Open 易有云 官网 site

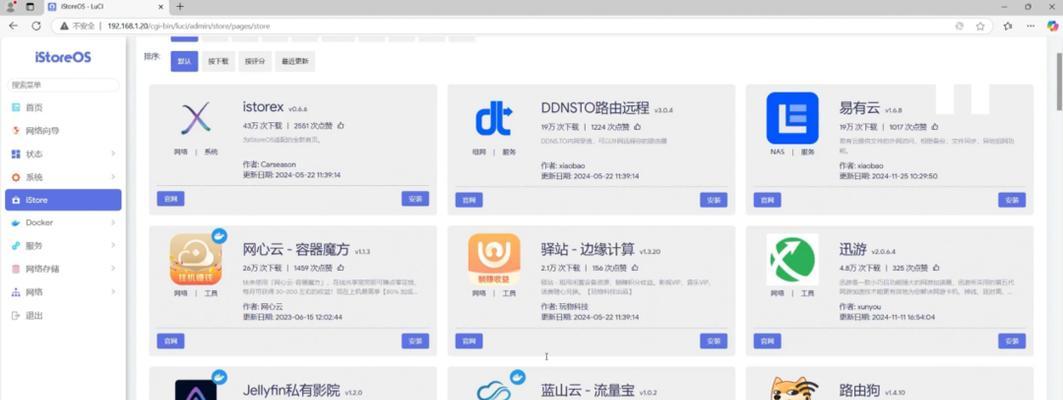(767, 200)
